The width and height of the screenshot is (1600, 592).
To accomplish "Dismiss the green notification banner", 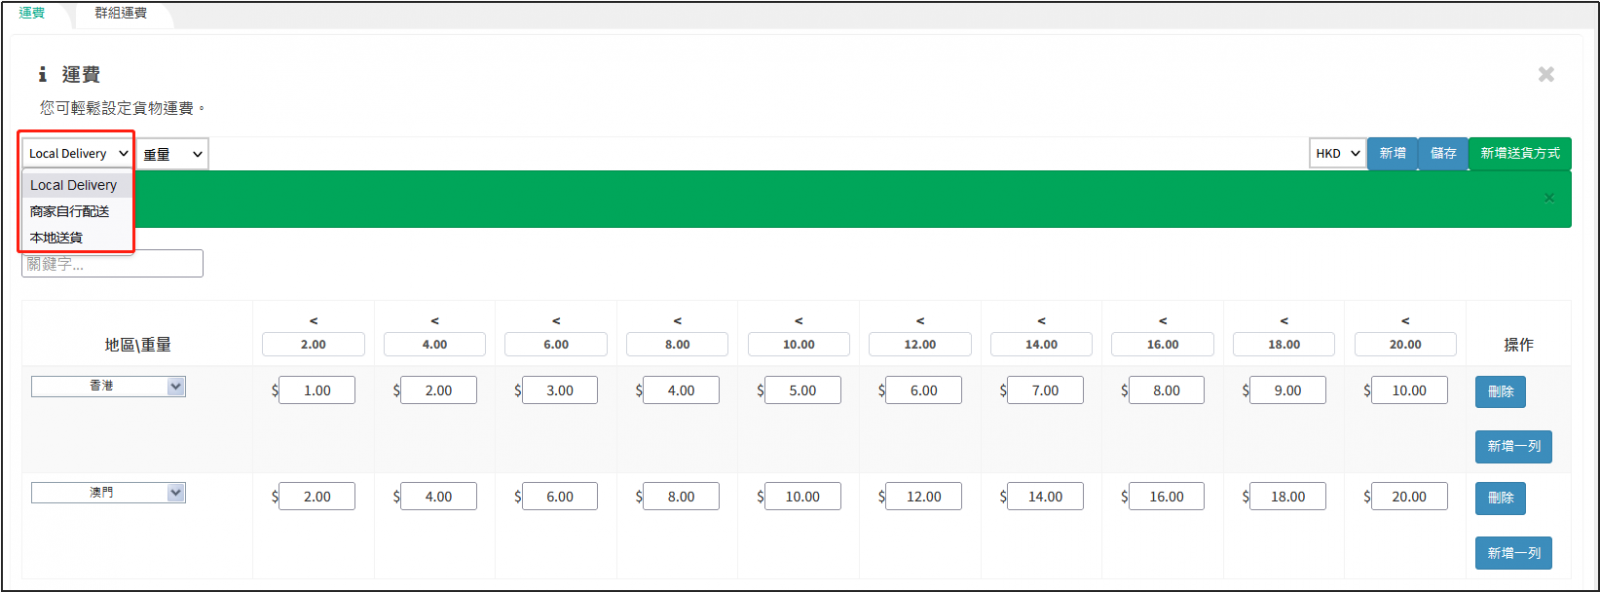I will [x=1549, y=198].
